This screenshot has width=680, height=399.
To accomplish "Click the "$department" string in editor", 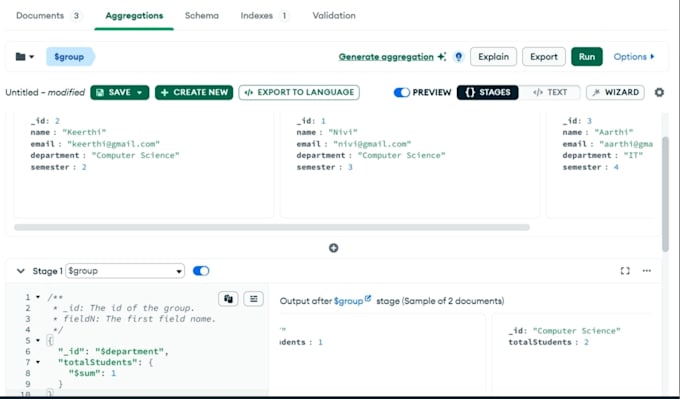I will [130, 351].
